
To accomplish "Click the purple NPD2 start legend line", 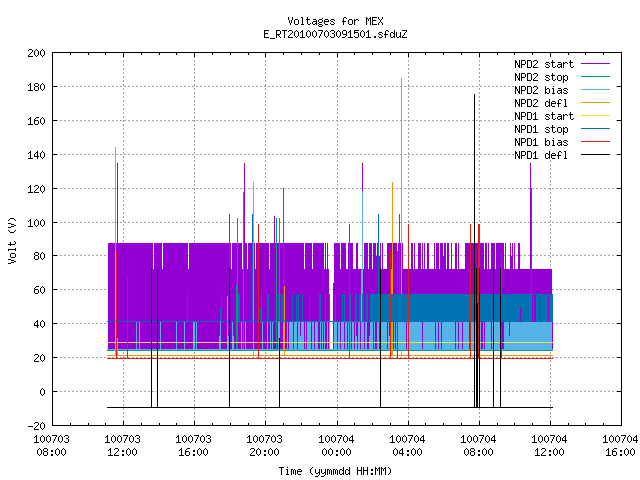I will click(x=596, y=64).
